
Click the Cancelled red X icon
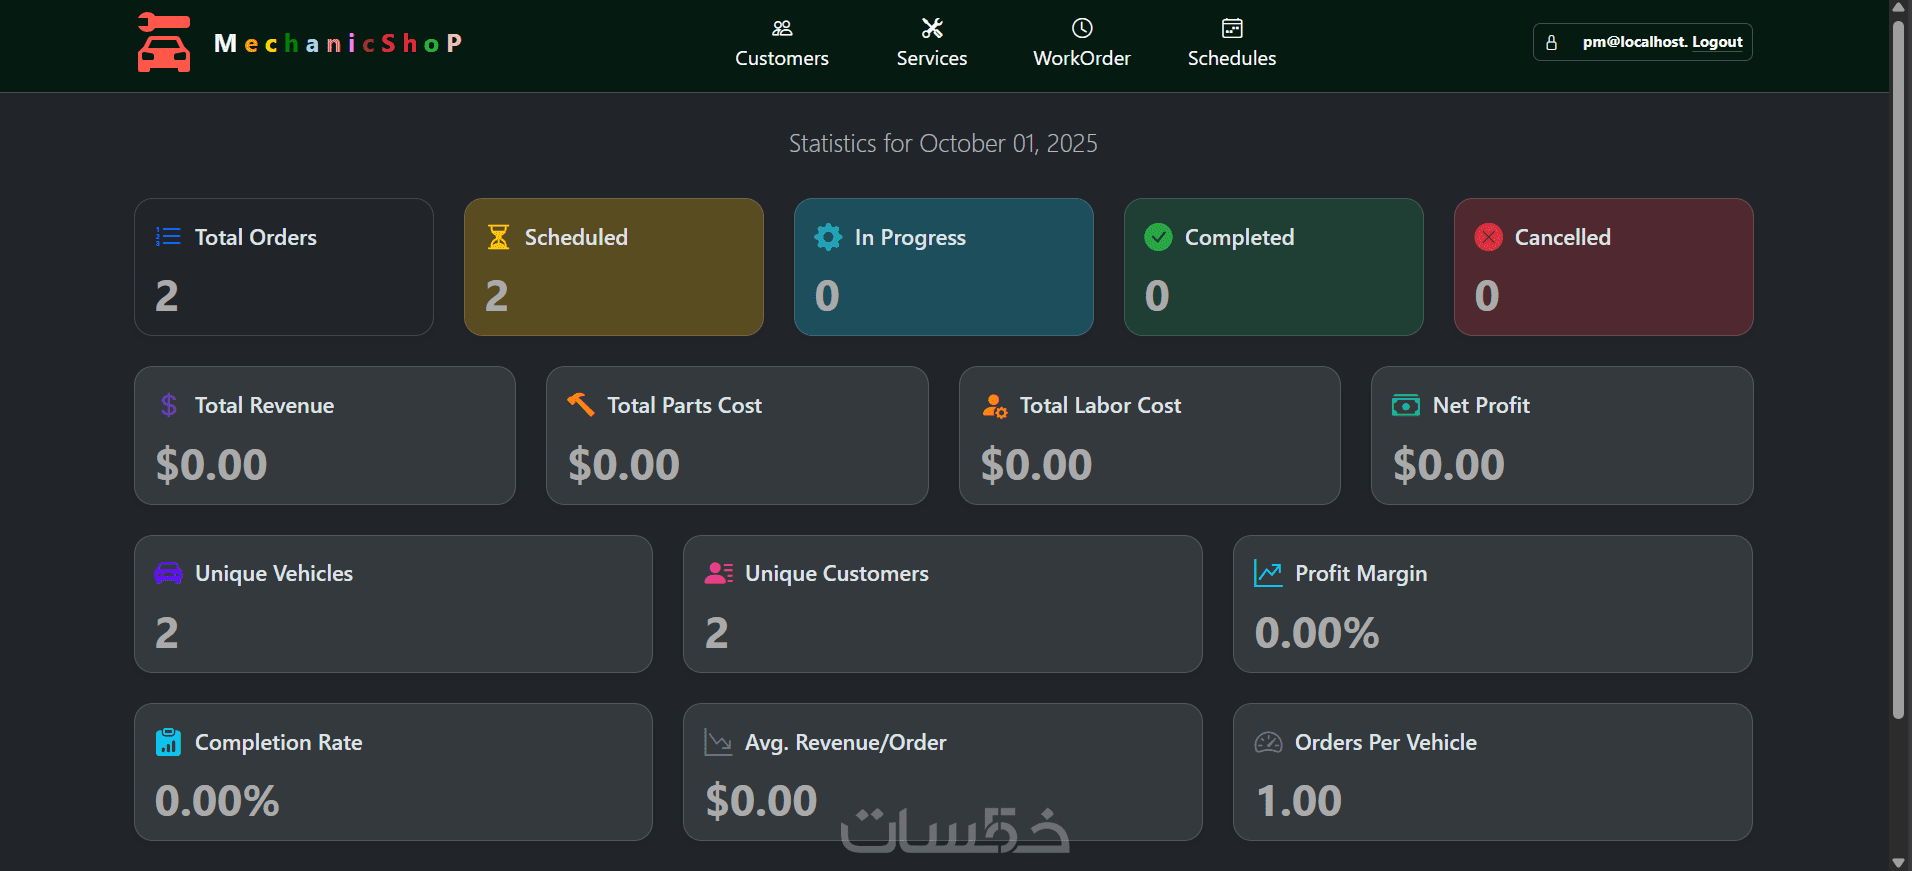[x=1488, y=237]
